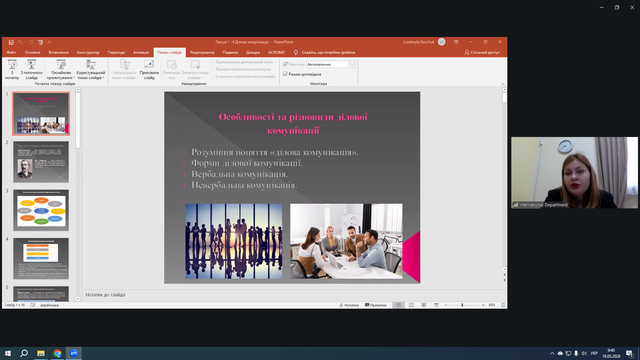Click the slide title text on the slide
Screen dimensions: 640x360
coord(293,124)
